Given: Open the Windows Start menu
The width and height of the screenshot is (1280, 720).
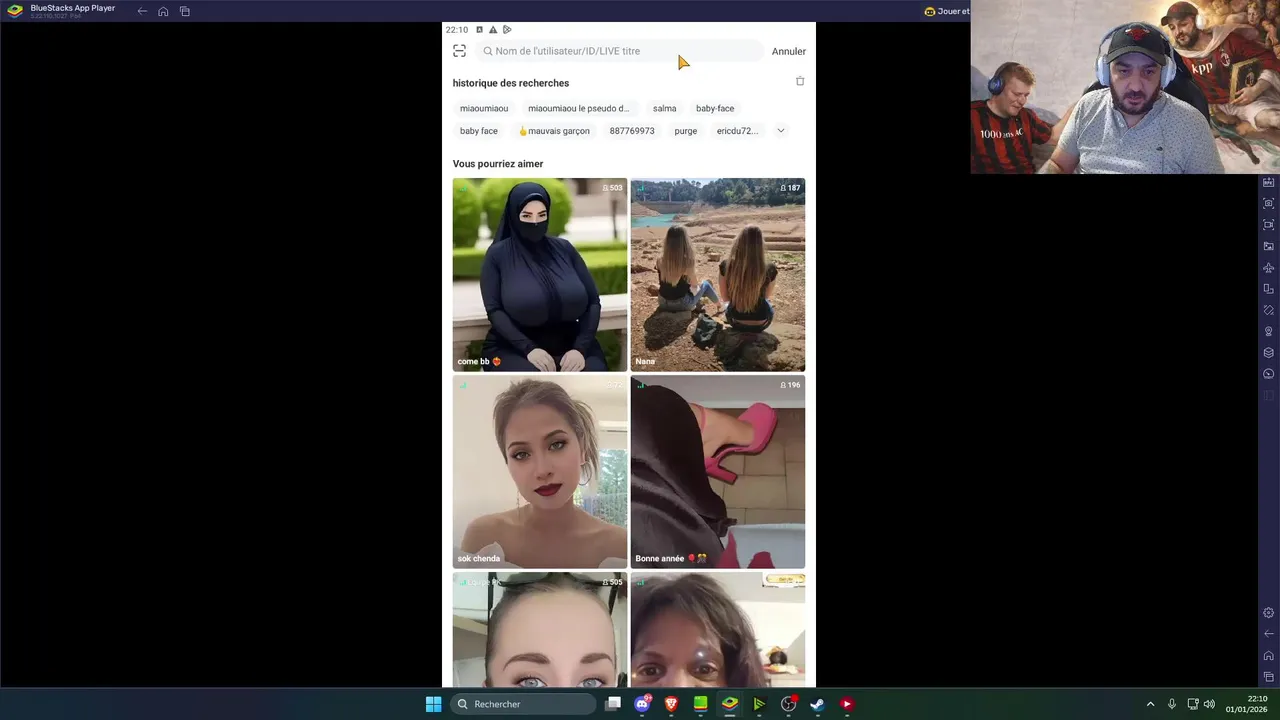Looking at the screenshot, I should coord(433,704).
